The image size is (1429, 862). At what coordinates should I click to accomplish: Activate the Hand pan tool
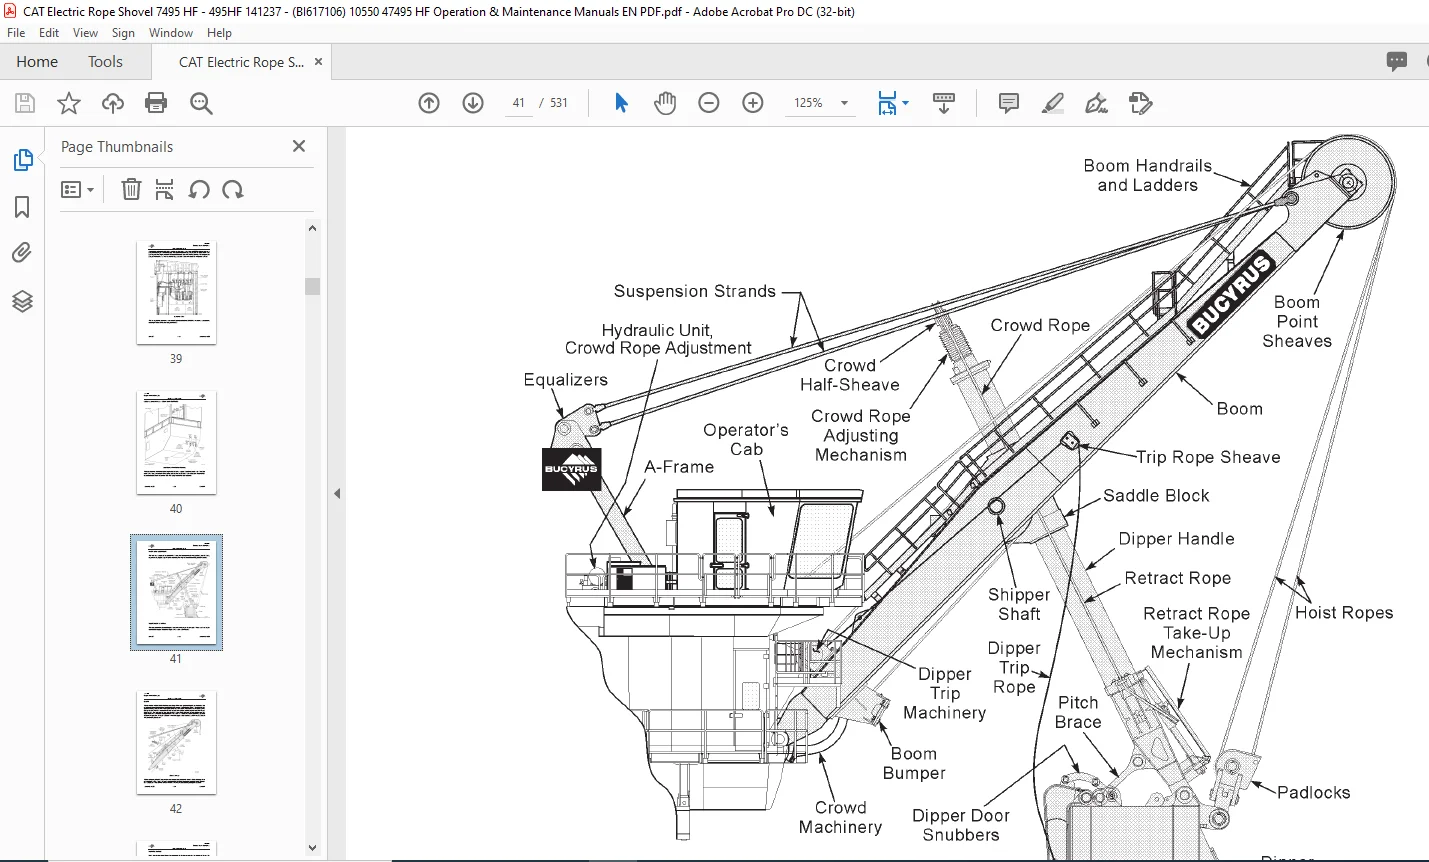(x=665, y=103)
